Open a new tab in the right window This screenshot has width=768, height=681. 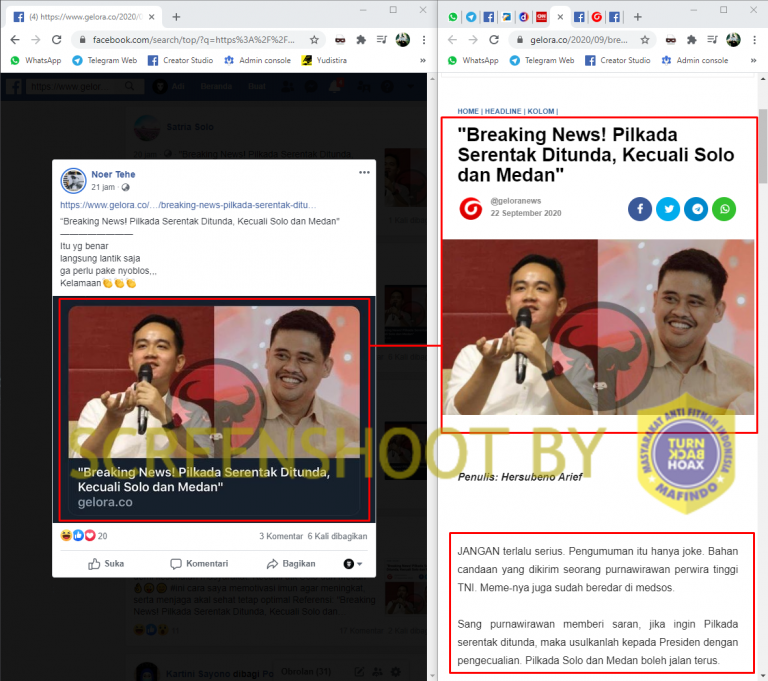[637, 17]
